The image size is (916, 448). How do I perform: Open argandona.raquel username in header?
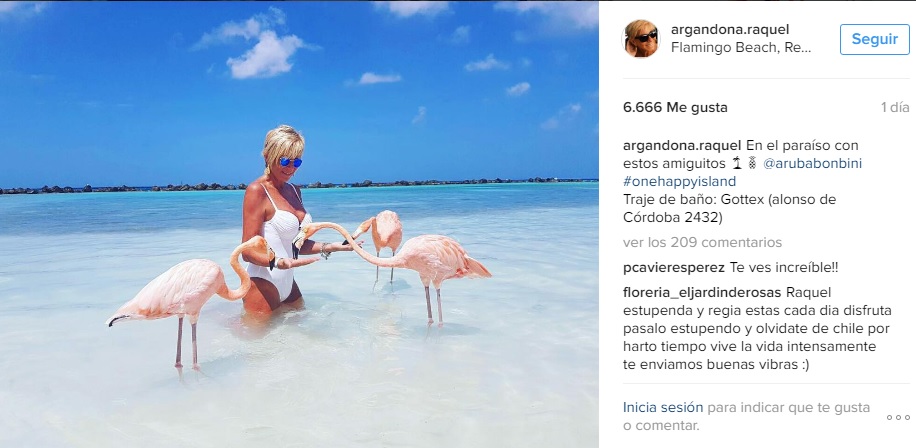point(730,29)
